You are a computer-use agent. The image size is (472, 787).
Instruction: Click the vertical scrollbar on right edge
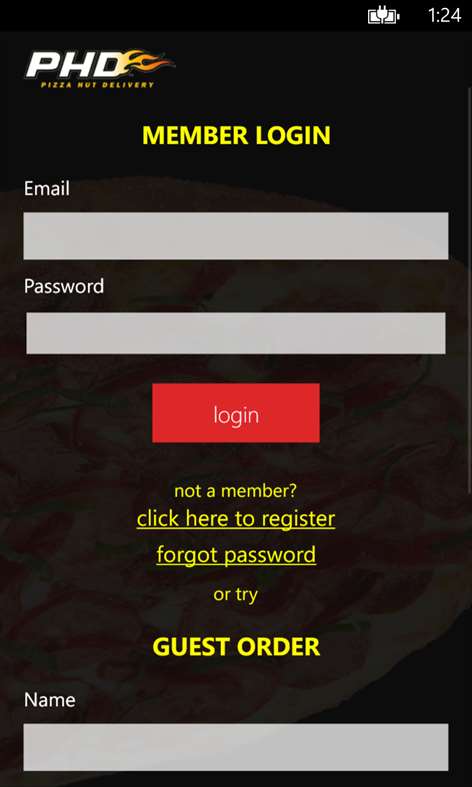pyautogui.click(x=470, y=291)
